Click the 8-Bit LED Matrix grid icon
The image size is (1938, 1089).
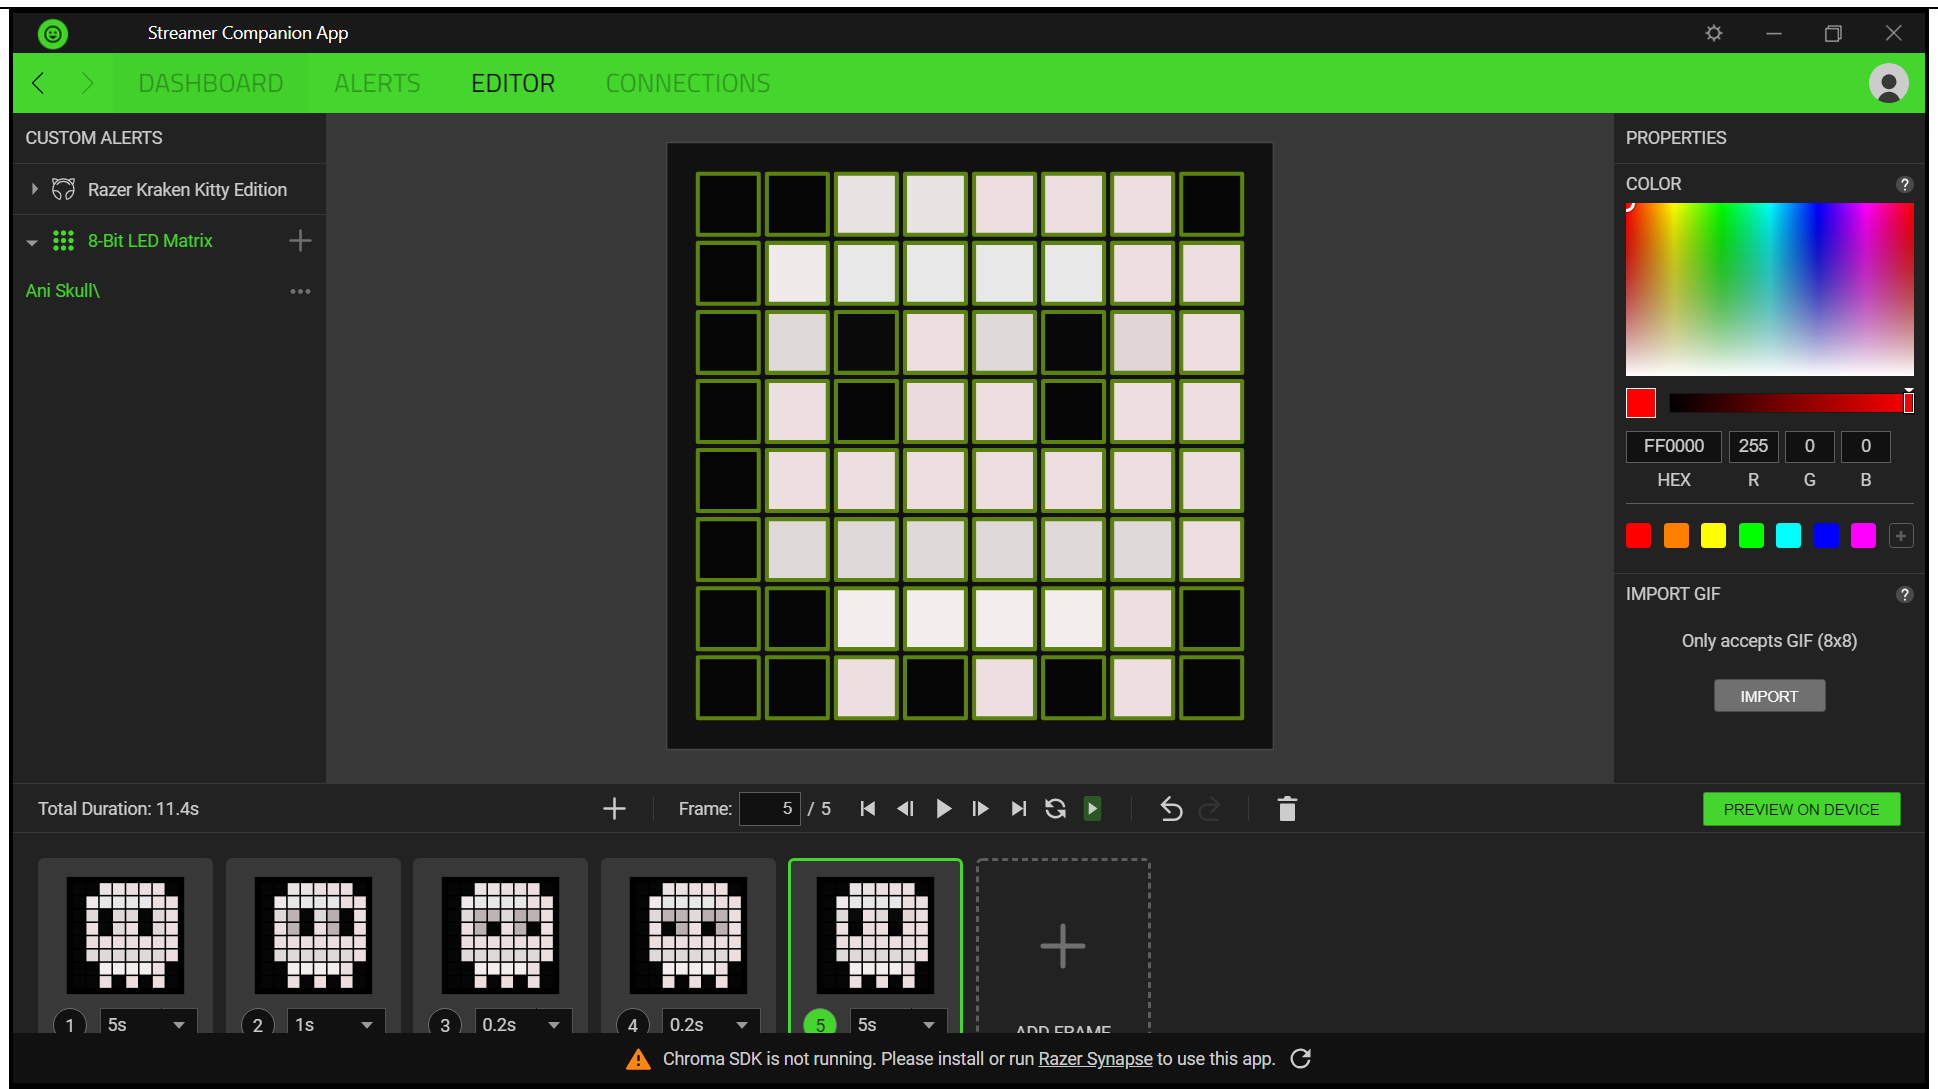[63, 241]
